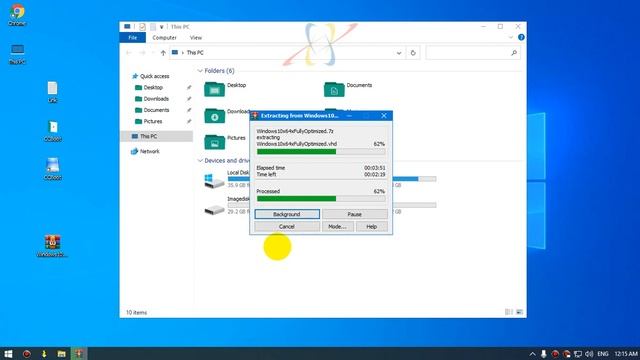Open the View ribbon tab
Screen dimensions: 640x360
(196, 38)
